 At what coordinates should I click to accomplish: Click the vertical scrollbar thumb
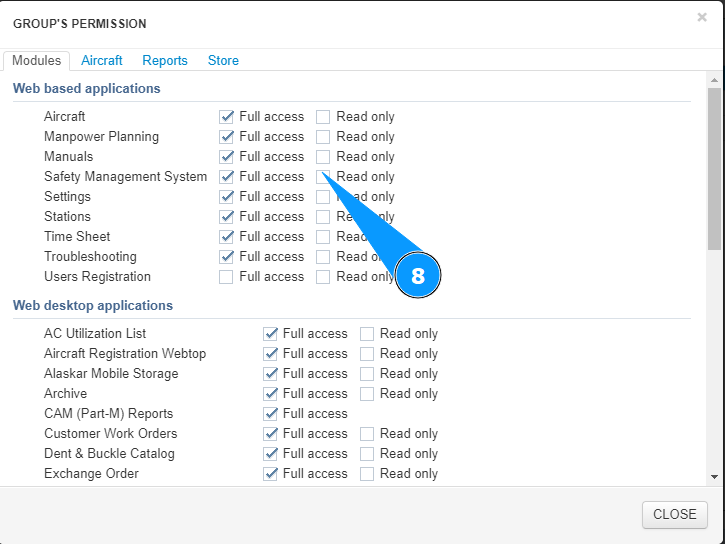coord(714,168)
